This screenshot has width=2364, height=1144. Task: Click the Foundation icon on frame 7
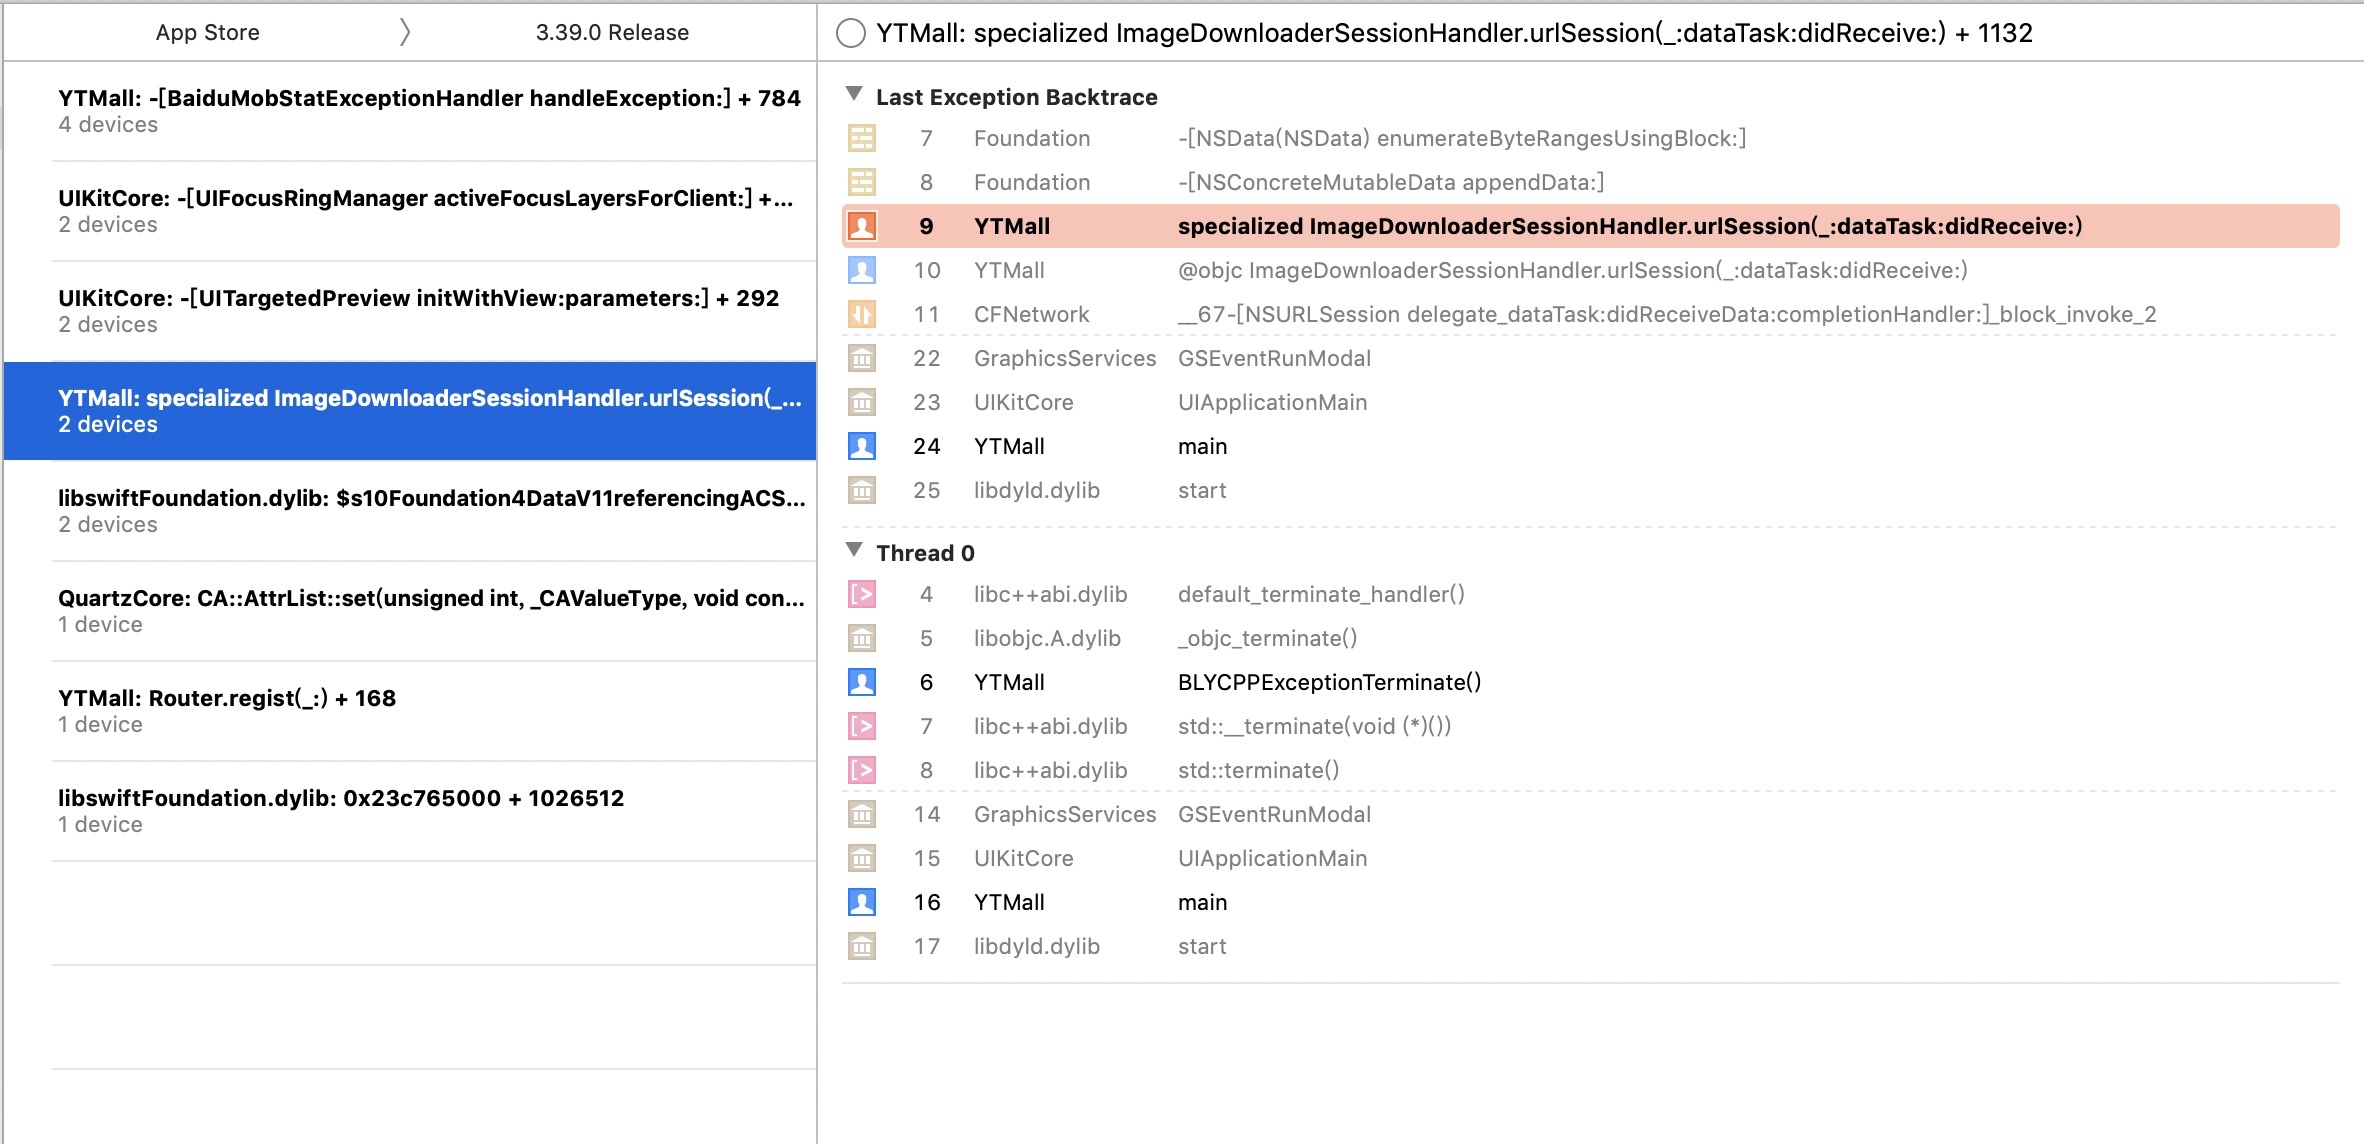[x=861, y=138]
